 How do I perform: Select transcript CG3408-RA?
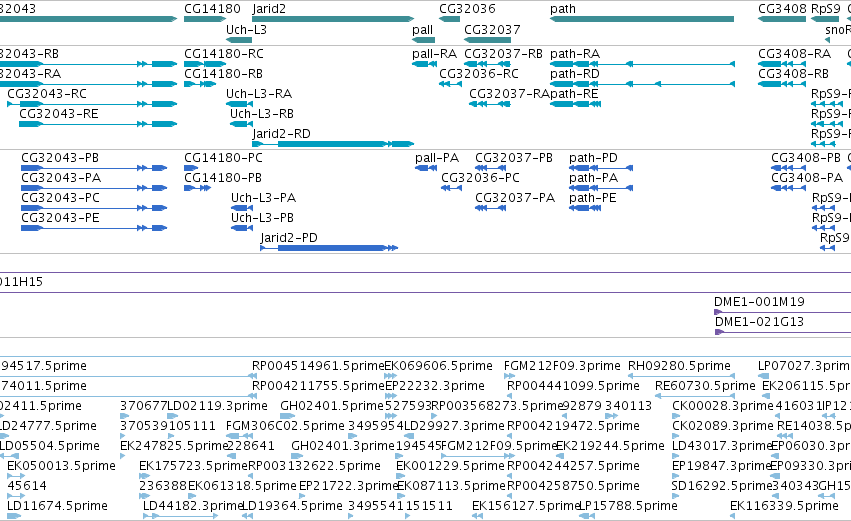(782, 64)
